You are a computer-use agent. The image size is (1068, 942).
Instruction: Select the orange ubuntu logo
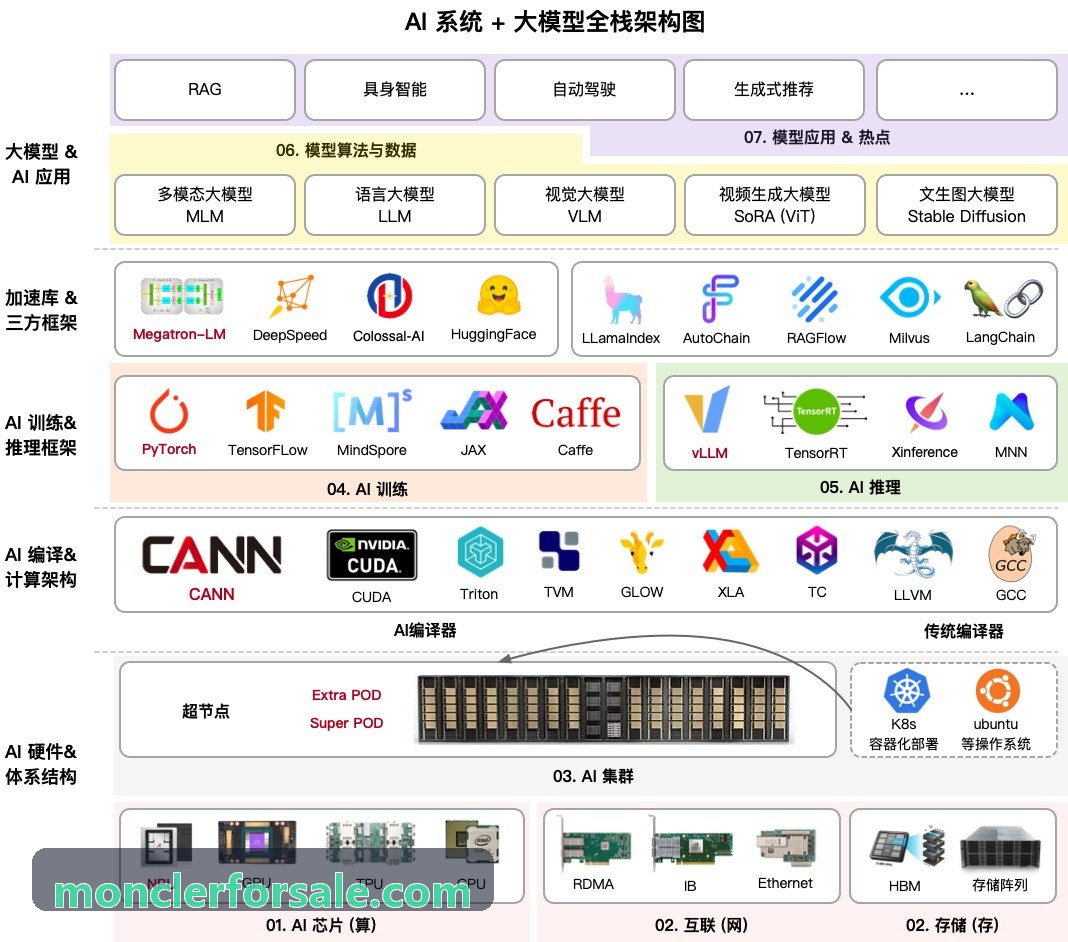coord(997,691)
